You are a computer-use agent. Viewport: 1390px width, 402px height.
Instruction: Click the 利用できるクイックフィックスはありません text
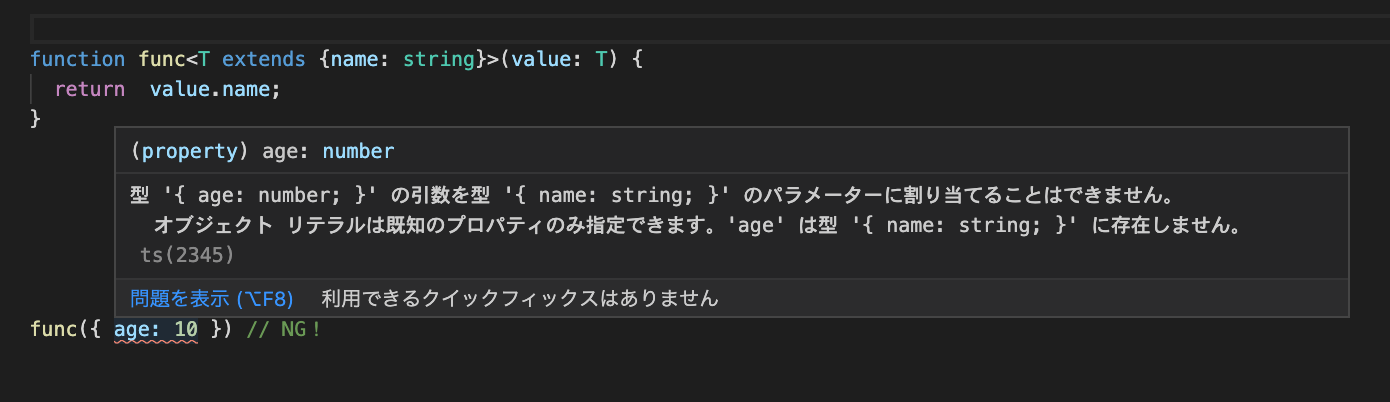(520, 298)
